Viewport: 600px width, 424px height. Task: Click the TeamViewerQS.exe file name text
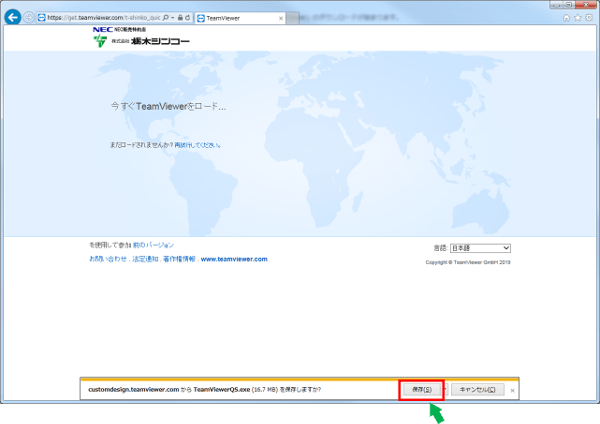[x=222, y=390]
